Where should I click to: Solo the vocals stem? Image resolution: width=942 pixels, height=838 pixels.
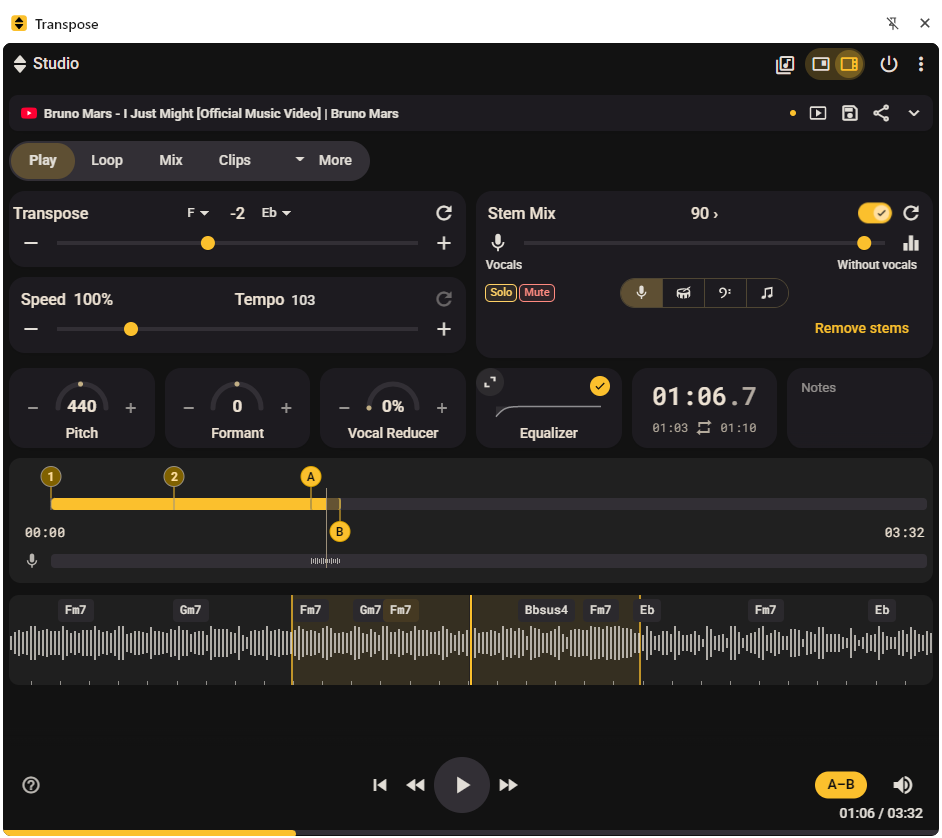tap(501, 293)
